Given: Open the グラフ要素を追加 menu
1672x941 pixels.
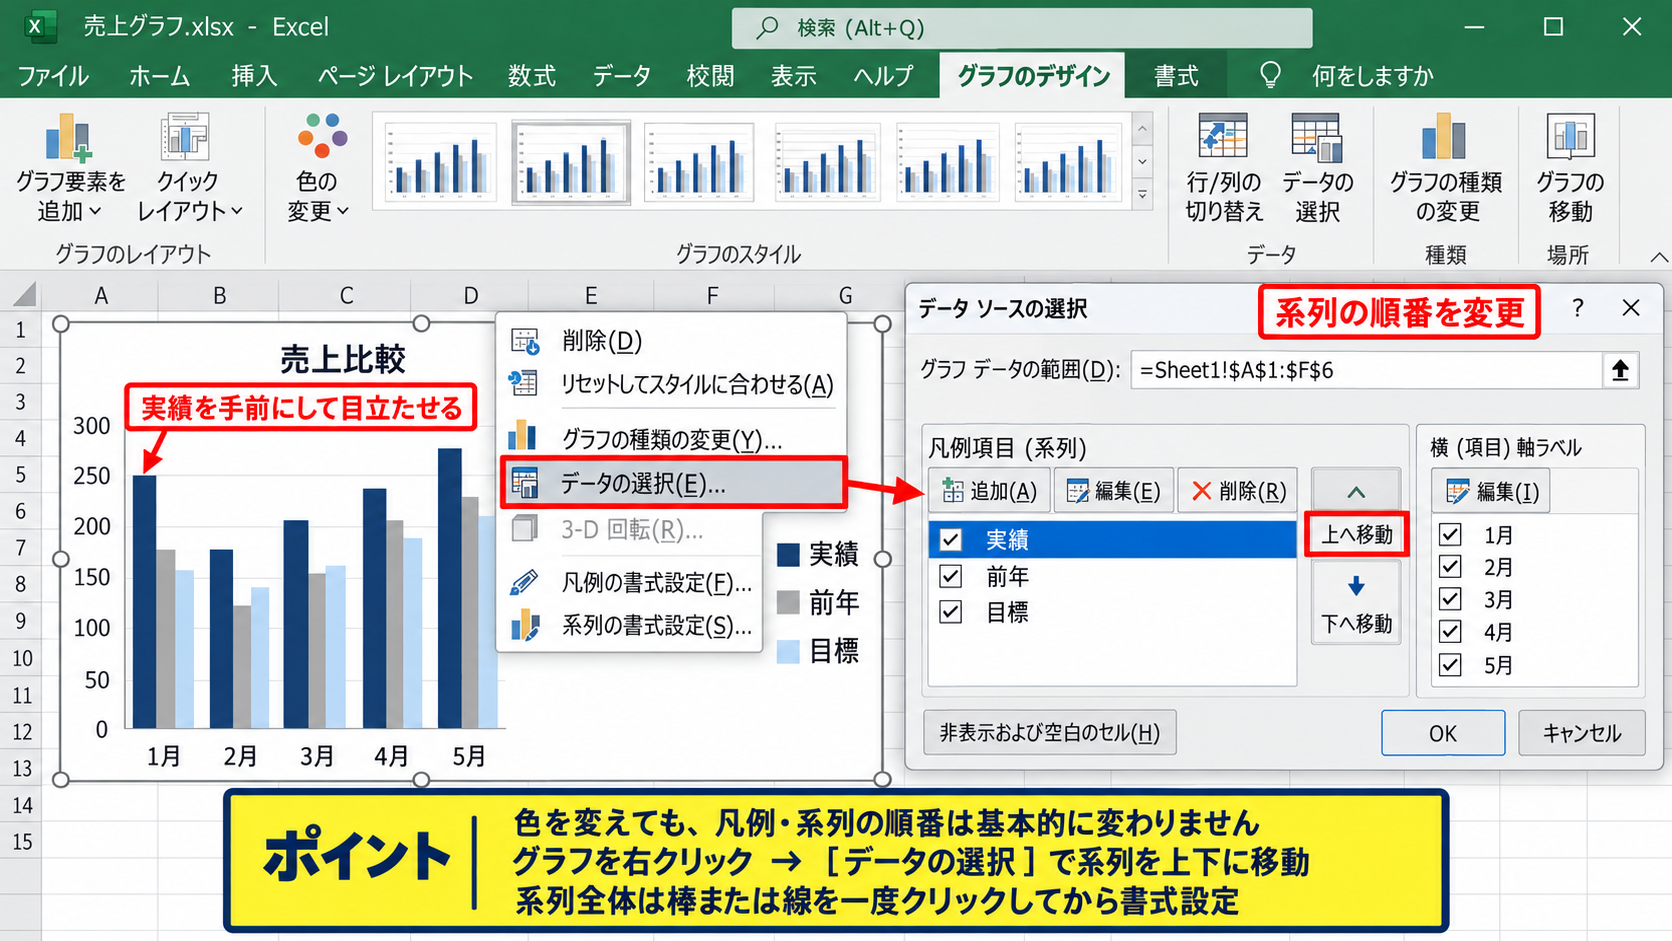Looking at the screenshot, I should tap(70, 167).
